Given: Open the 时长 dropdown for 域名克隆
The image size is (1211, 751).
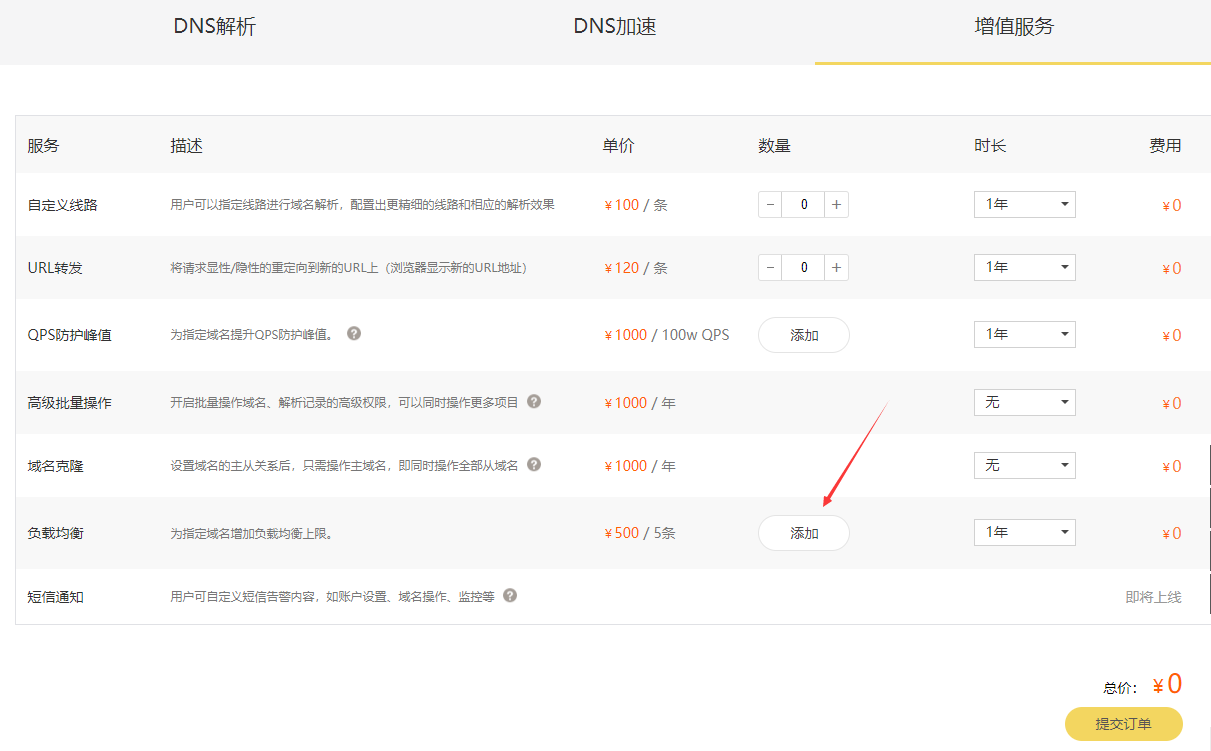Looking at the screenshot, I should 1025,465.
